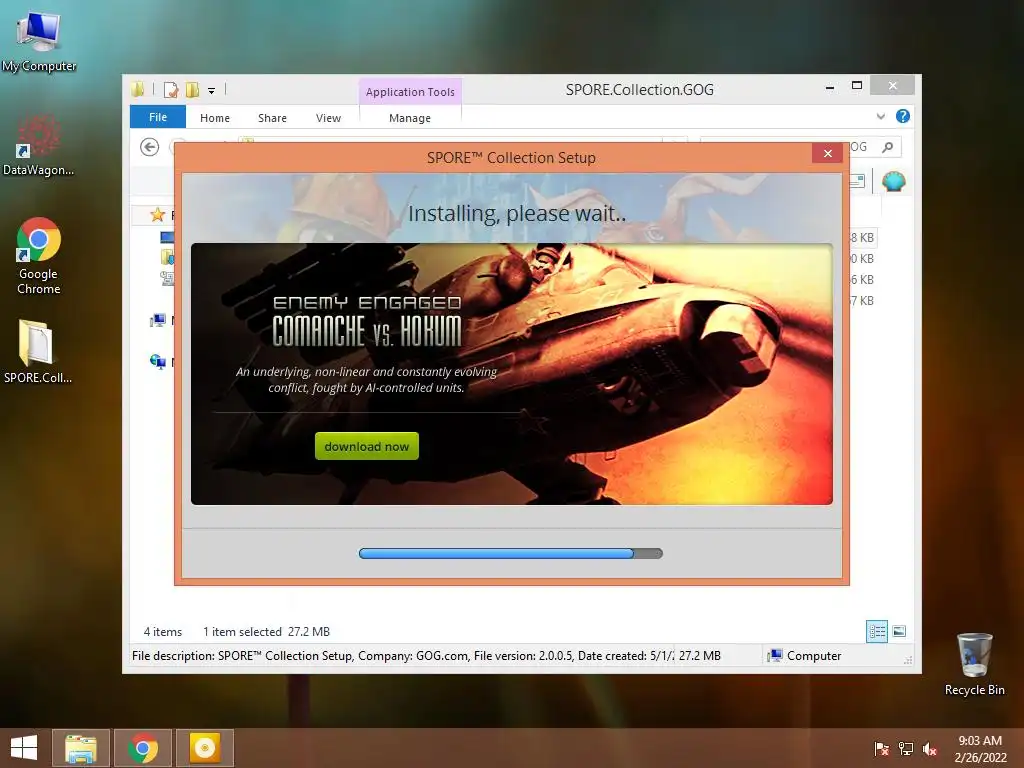Open Action Center flag in system tray
This screenshot has width=1024, height=768.
[881, 749]
